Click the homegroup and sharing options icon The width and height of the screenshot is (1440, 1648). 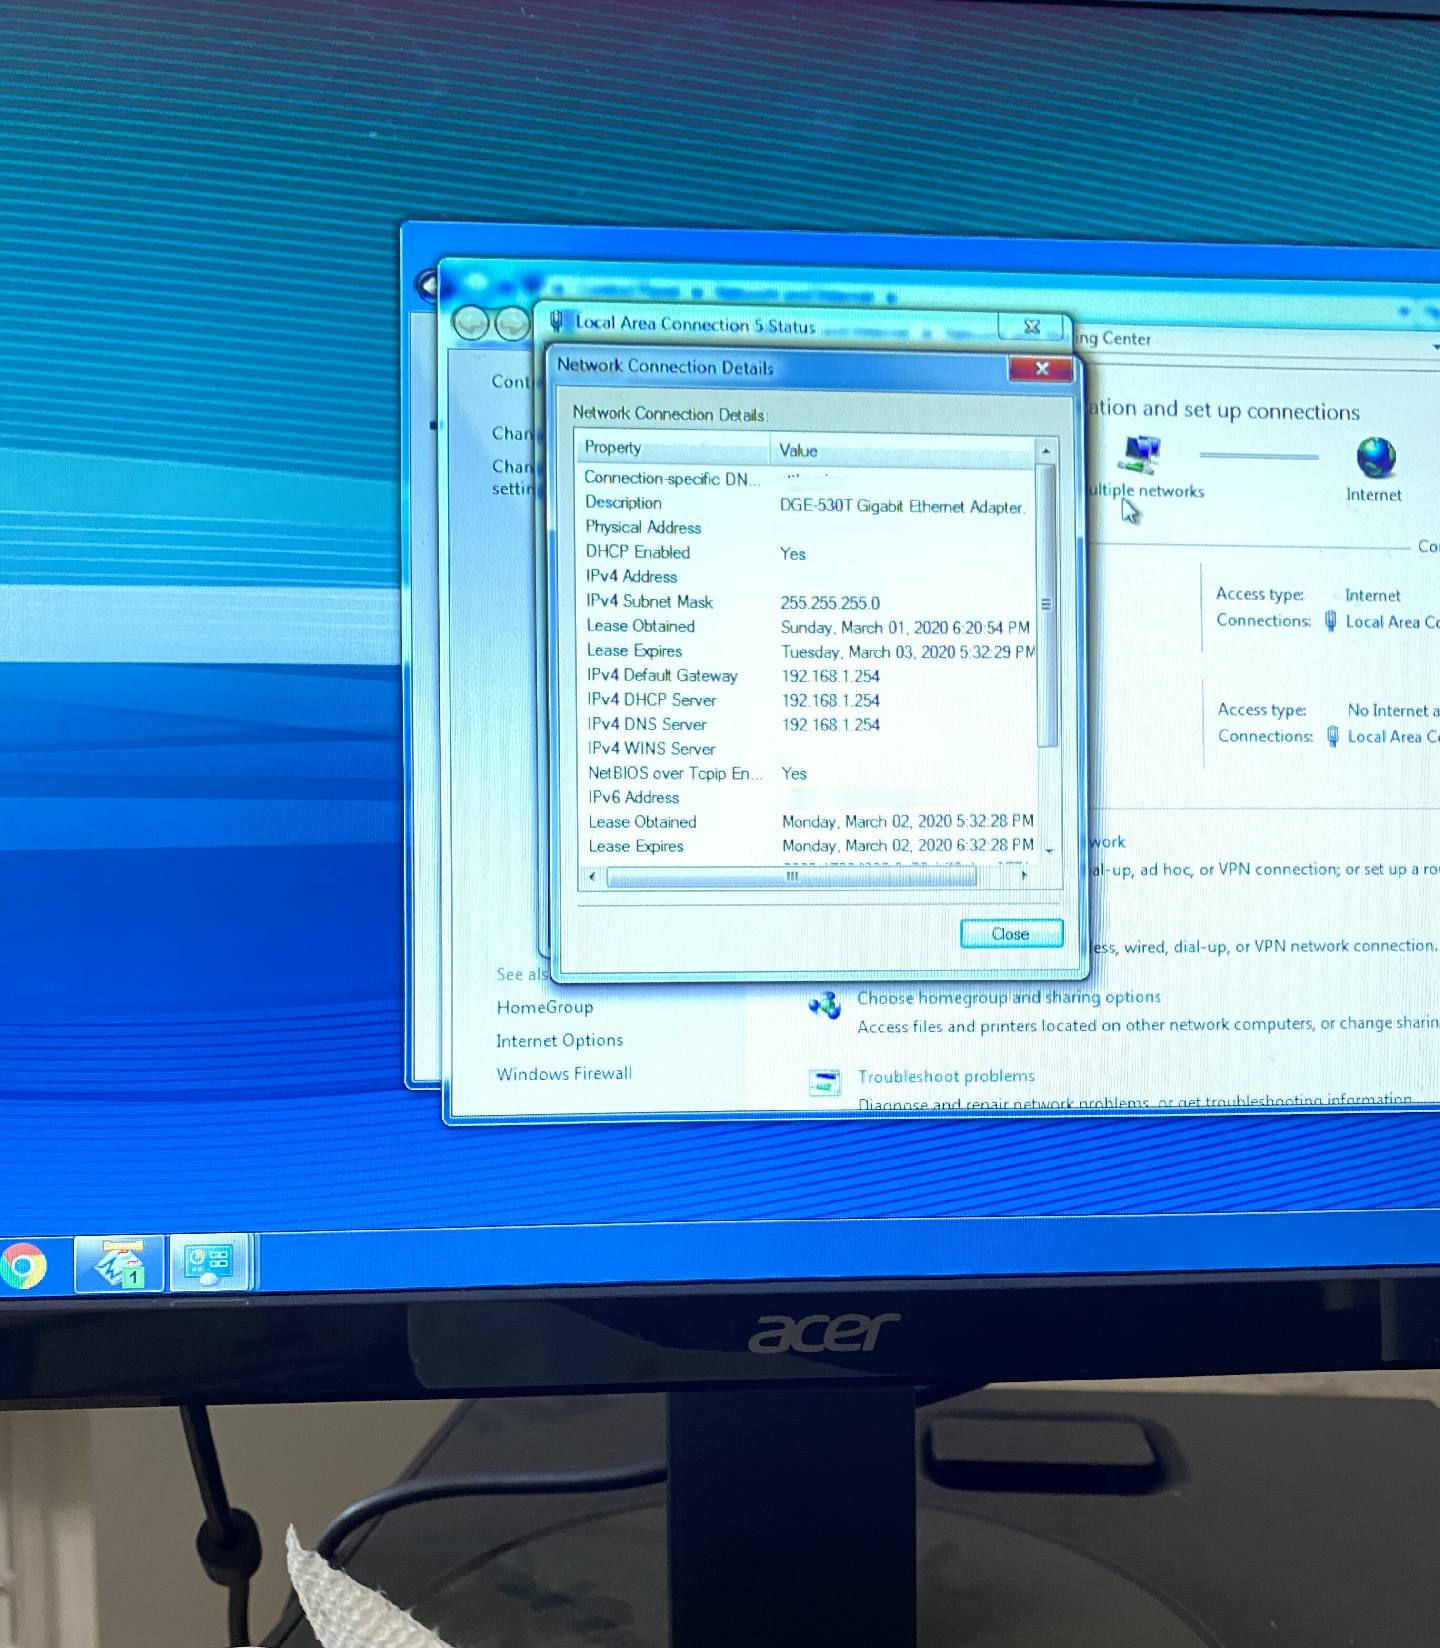(825, 1006)
